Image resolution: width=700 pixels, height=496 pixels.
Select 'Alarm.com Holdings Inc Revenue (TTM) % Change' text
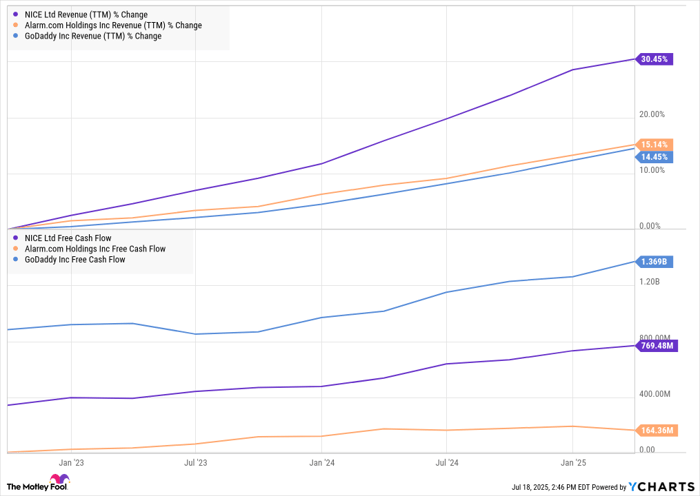(x=113, y=25)
